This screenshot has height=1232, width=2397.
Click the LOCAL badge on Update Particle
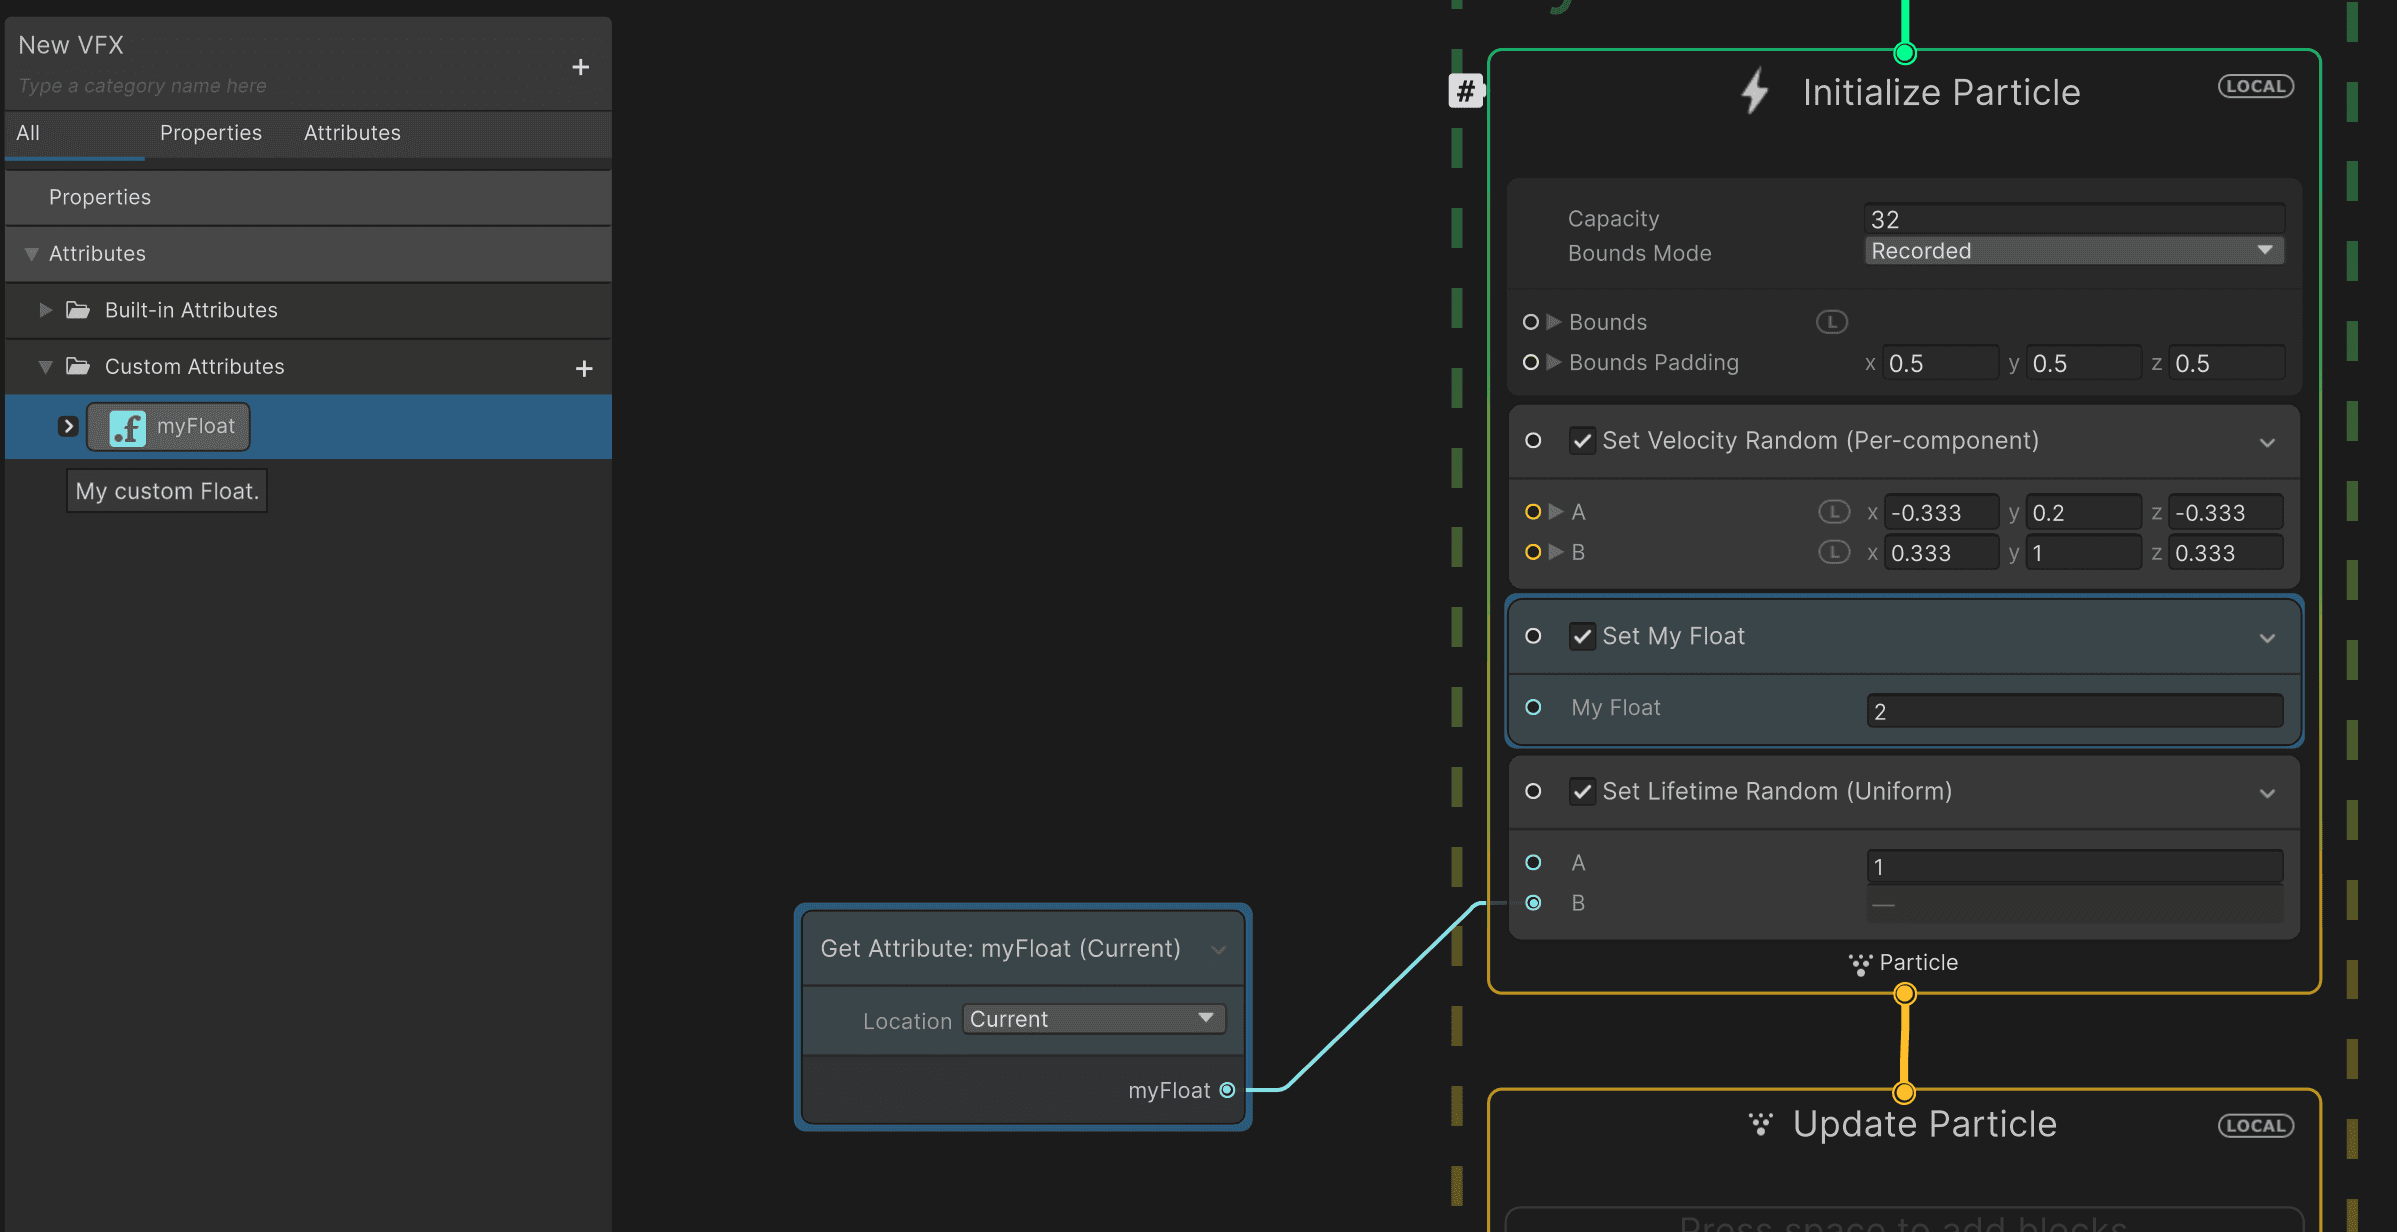[2255, 1126]
